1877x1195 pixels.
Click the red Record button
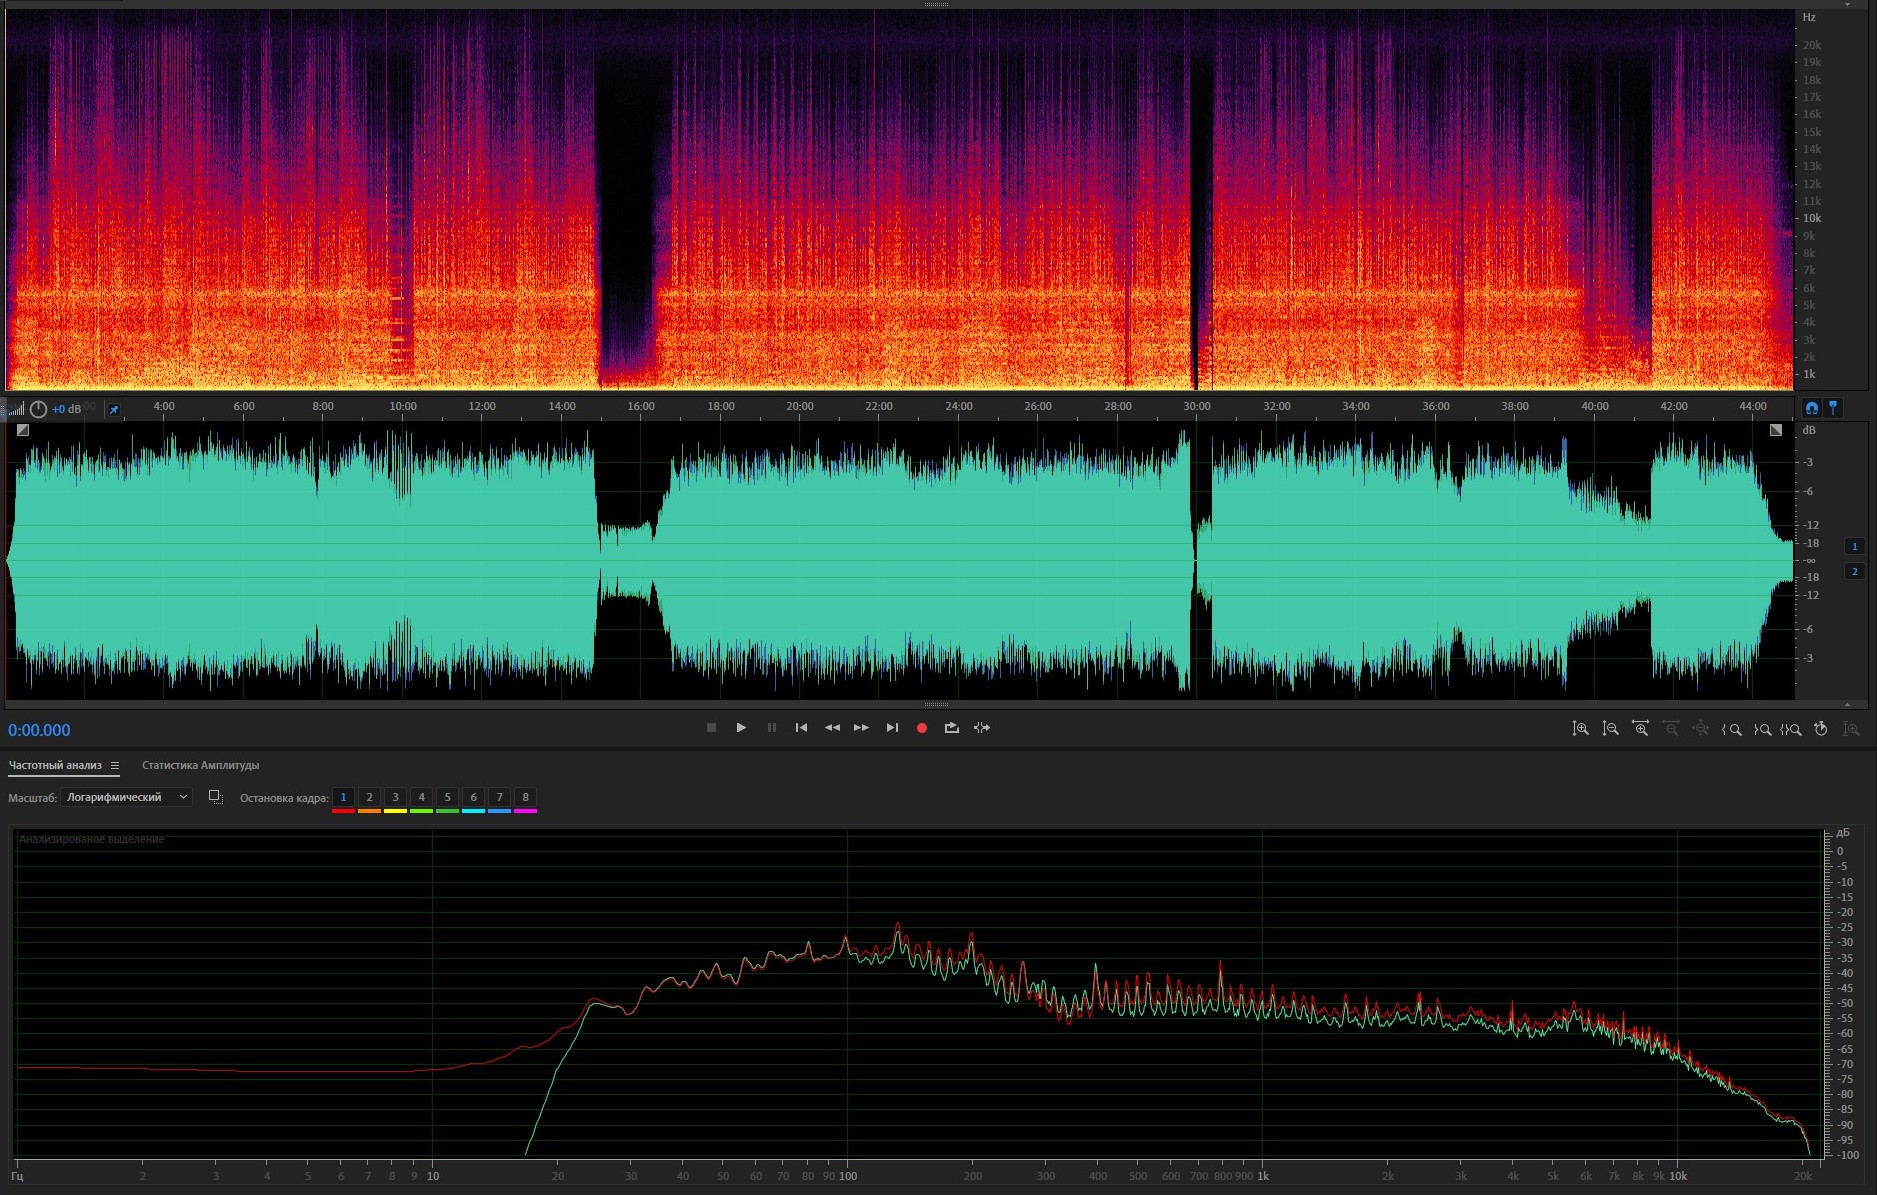click(x=922, y=728)
